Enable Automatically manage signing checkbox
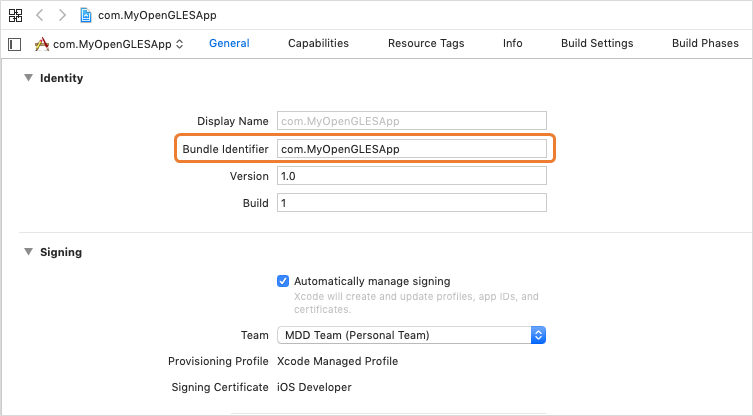The height and width of the screenshot is (416, 753). tap(283, 281)
